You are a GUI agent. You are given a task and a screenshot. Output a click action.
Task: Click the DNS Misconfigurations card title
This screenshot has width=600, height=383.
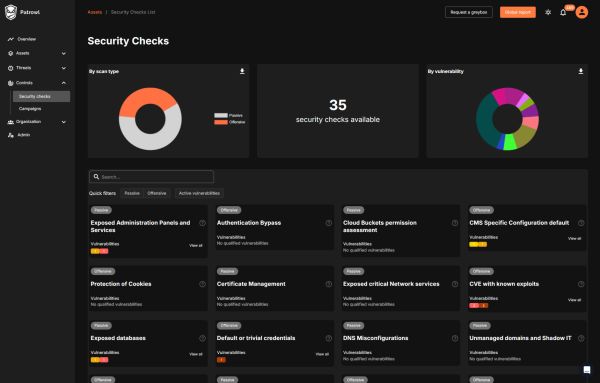click(375, 338)
